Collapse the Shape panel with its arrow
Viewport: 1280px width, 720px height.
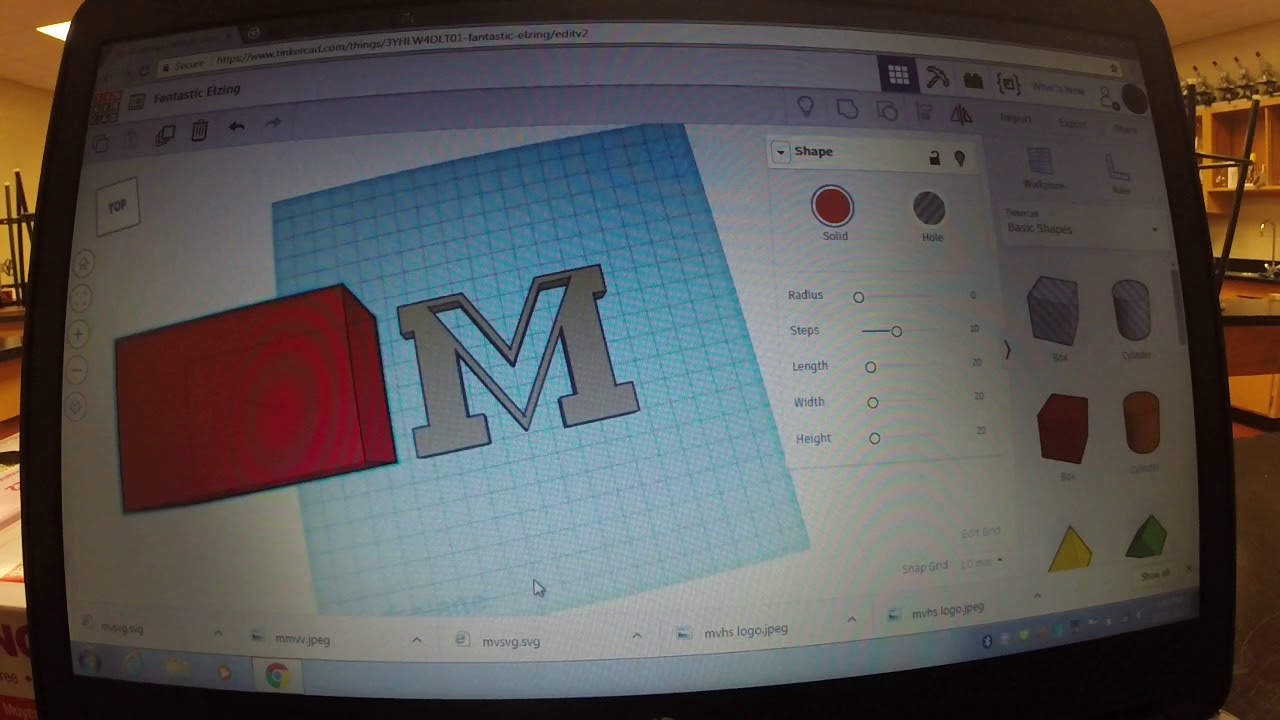coord(781,152)
